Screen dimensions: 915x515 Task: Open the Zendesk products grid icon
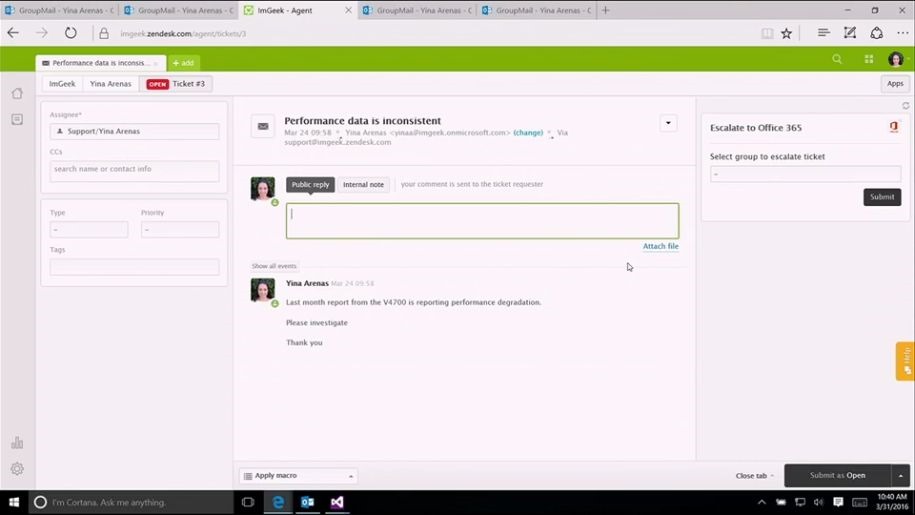tap(868, 59)
